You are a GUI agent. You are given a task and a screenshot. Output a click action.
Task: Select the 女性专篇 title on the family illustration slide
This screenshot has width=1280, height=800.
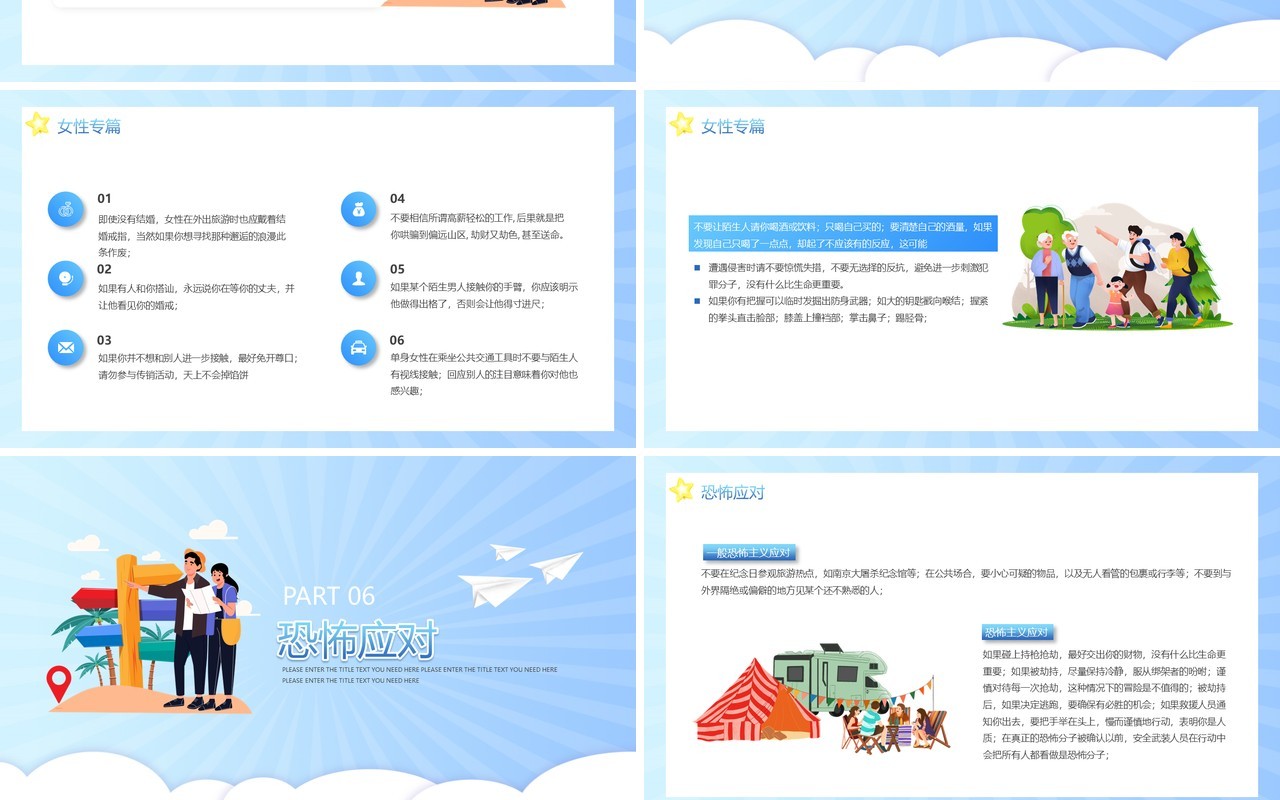[x=733, y=126]
